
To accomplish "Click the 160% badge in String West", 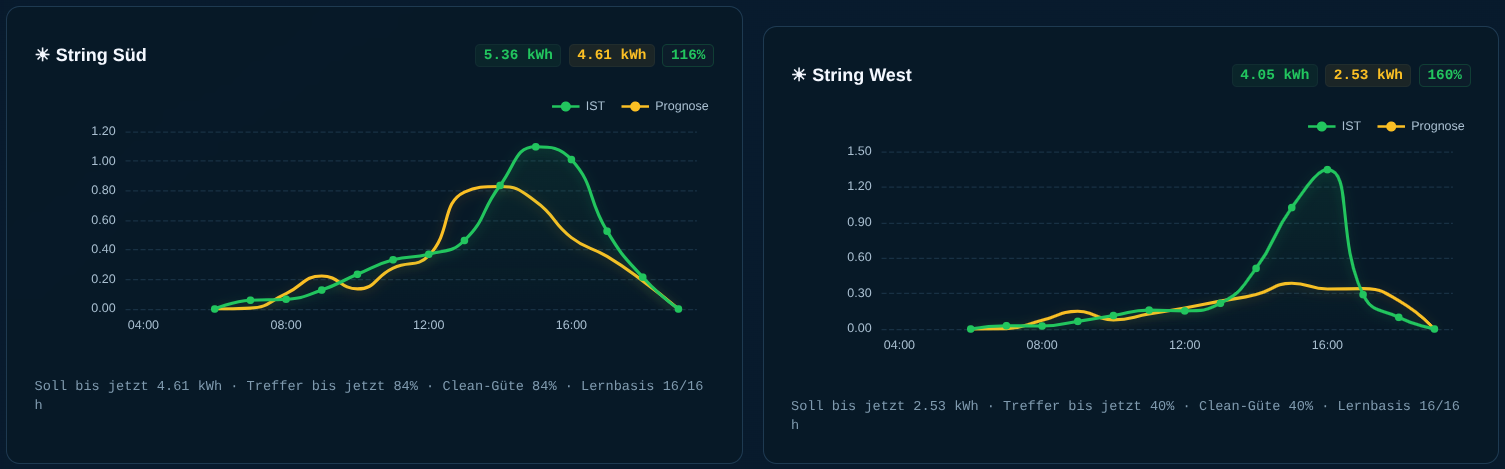I will [x=1444, y=75].
